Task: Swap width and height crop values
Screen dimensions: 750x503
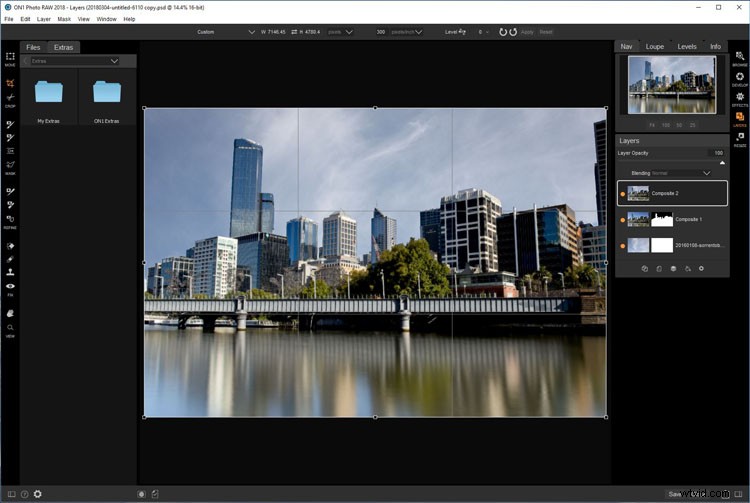Action: pyautogui.click(x=294, y=32)
